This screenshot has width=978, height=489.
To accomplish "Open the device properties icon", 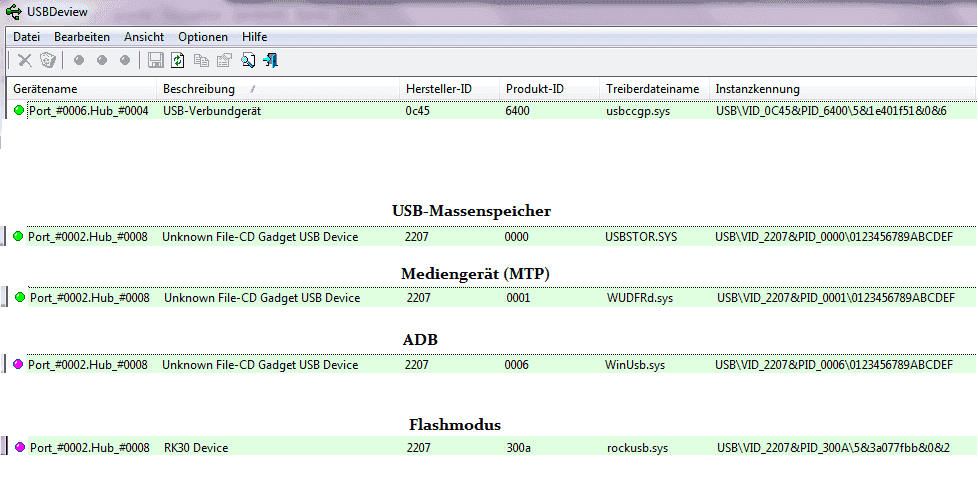I will [224, 60].
